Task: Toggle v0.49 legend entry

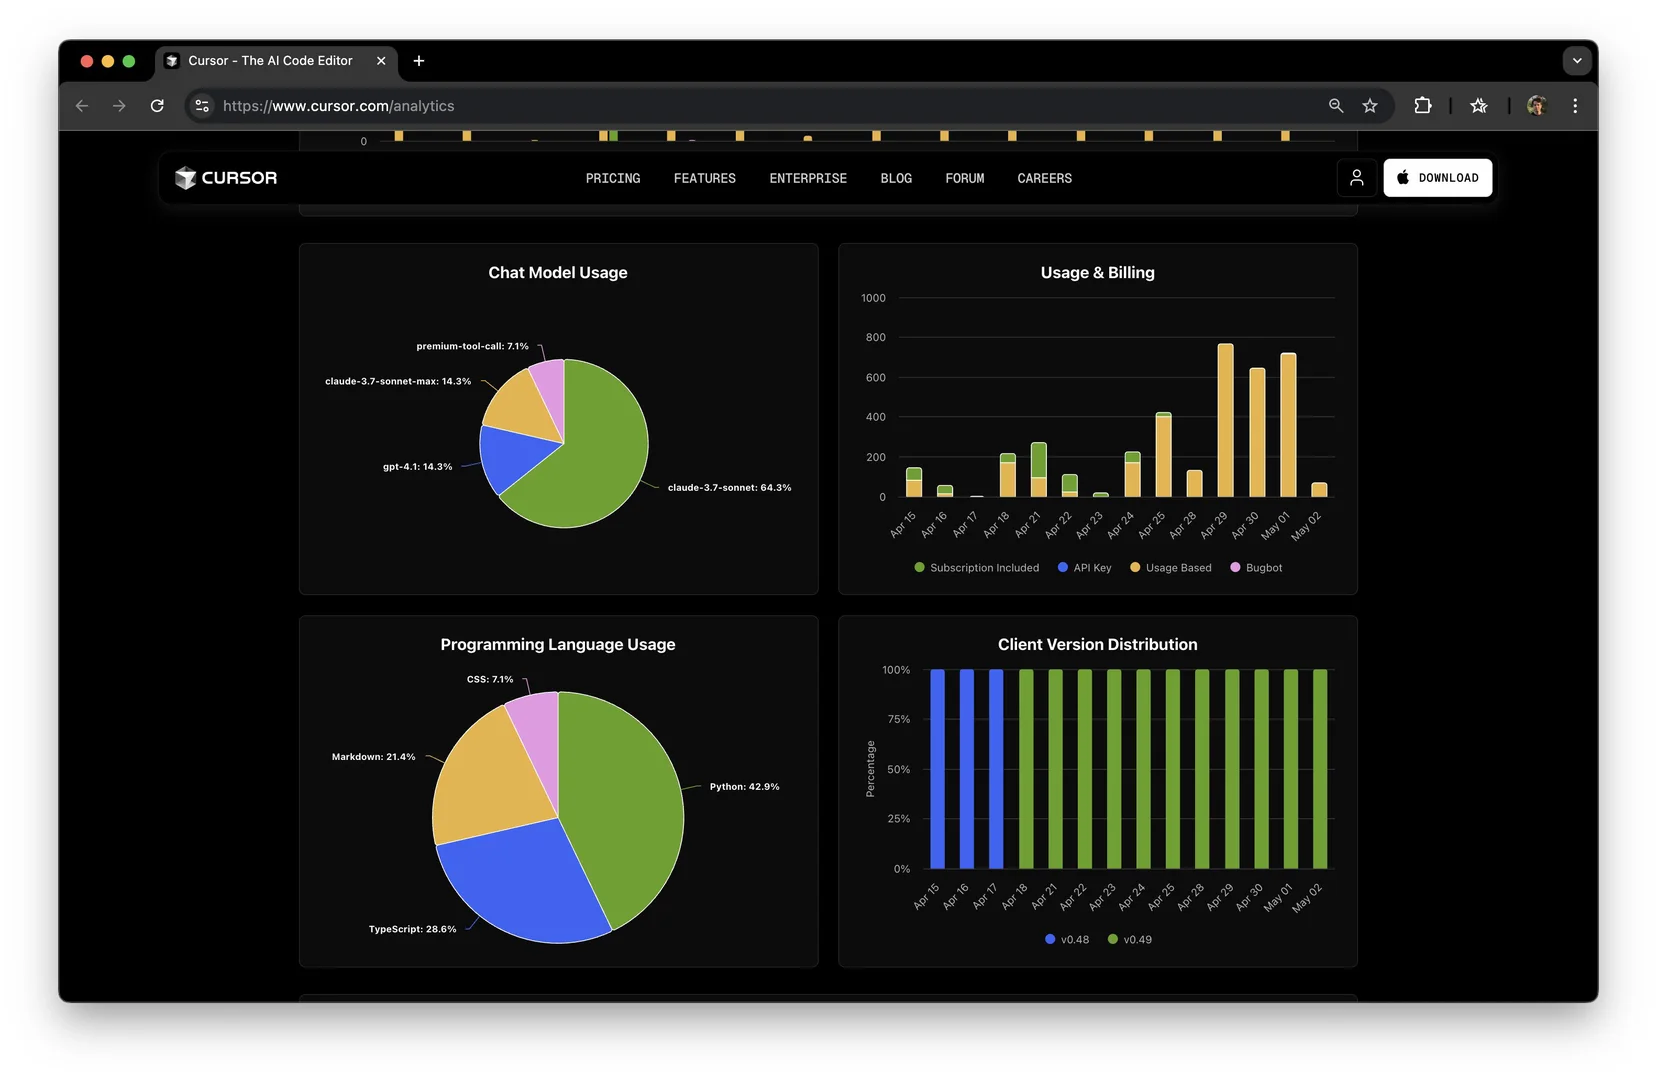Action: click(x=1130, y=940)
